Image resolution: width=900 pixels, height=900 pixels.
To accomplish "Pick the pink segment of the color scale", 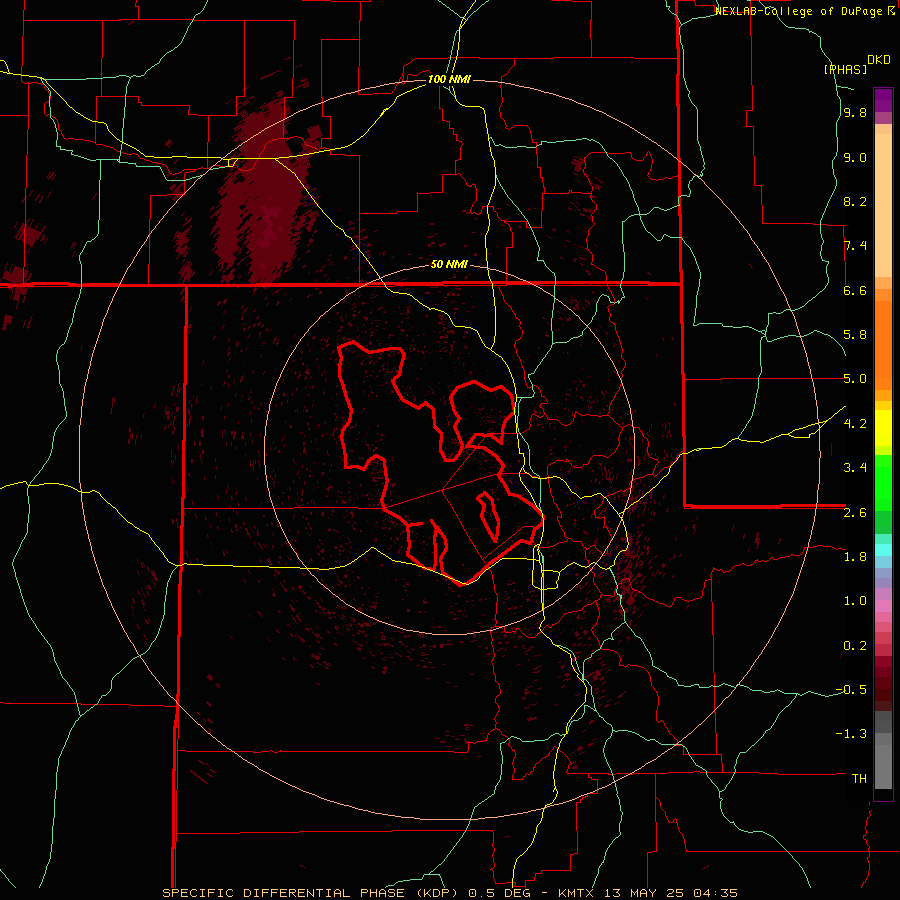I will point(883,606).
